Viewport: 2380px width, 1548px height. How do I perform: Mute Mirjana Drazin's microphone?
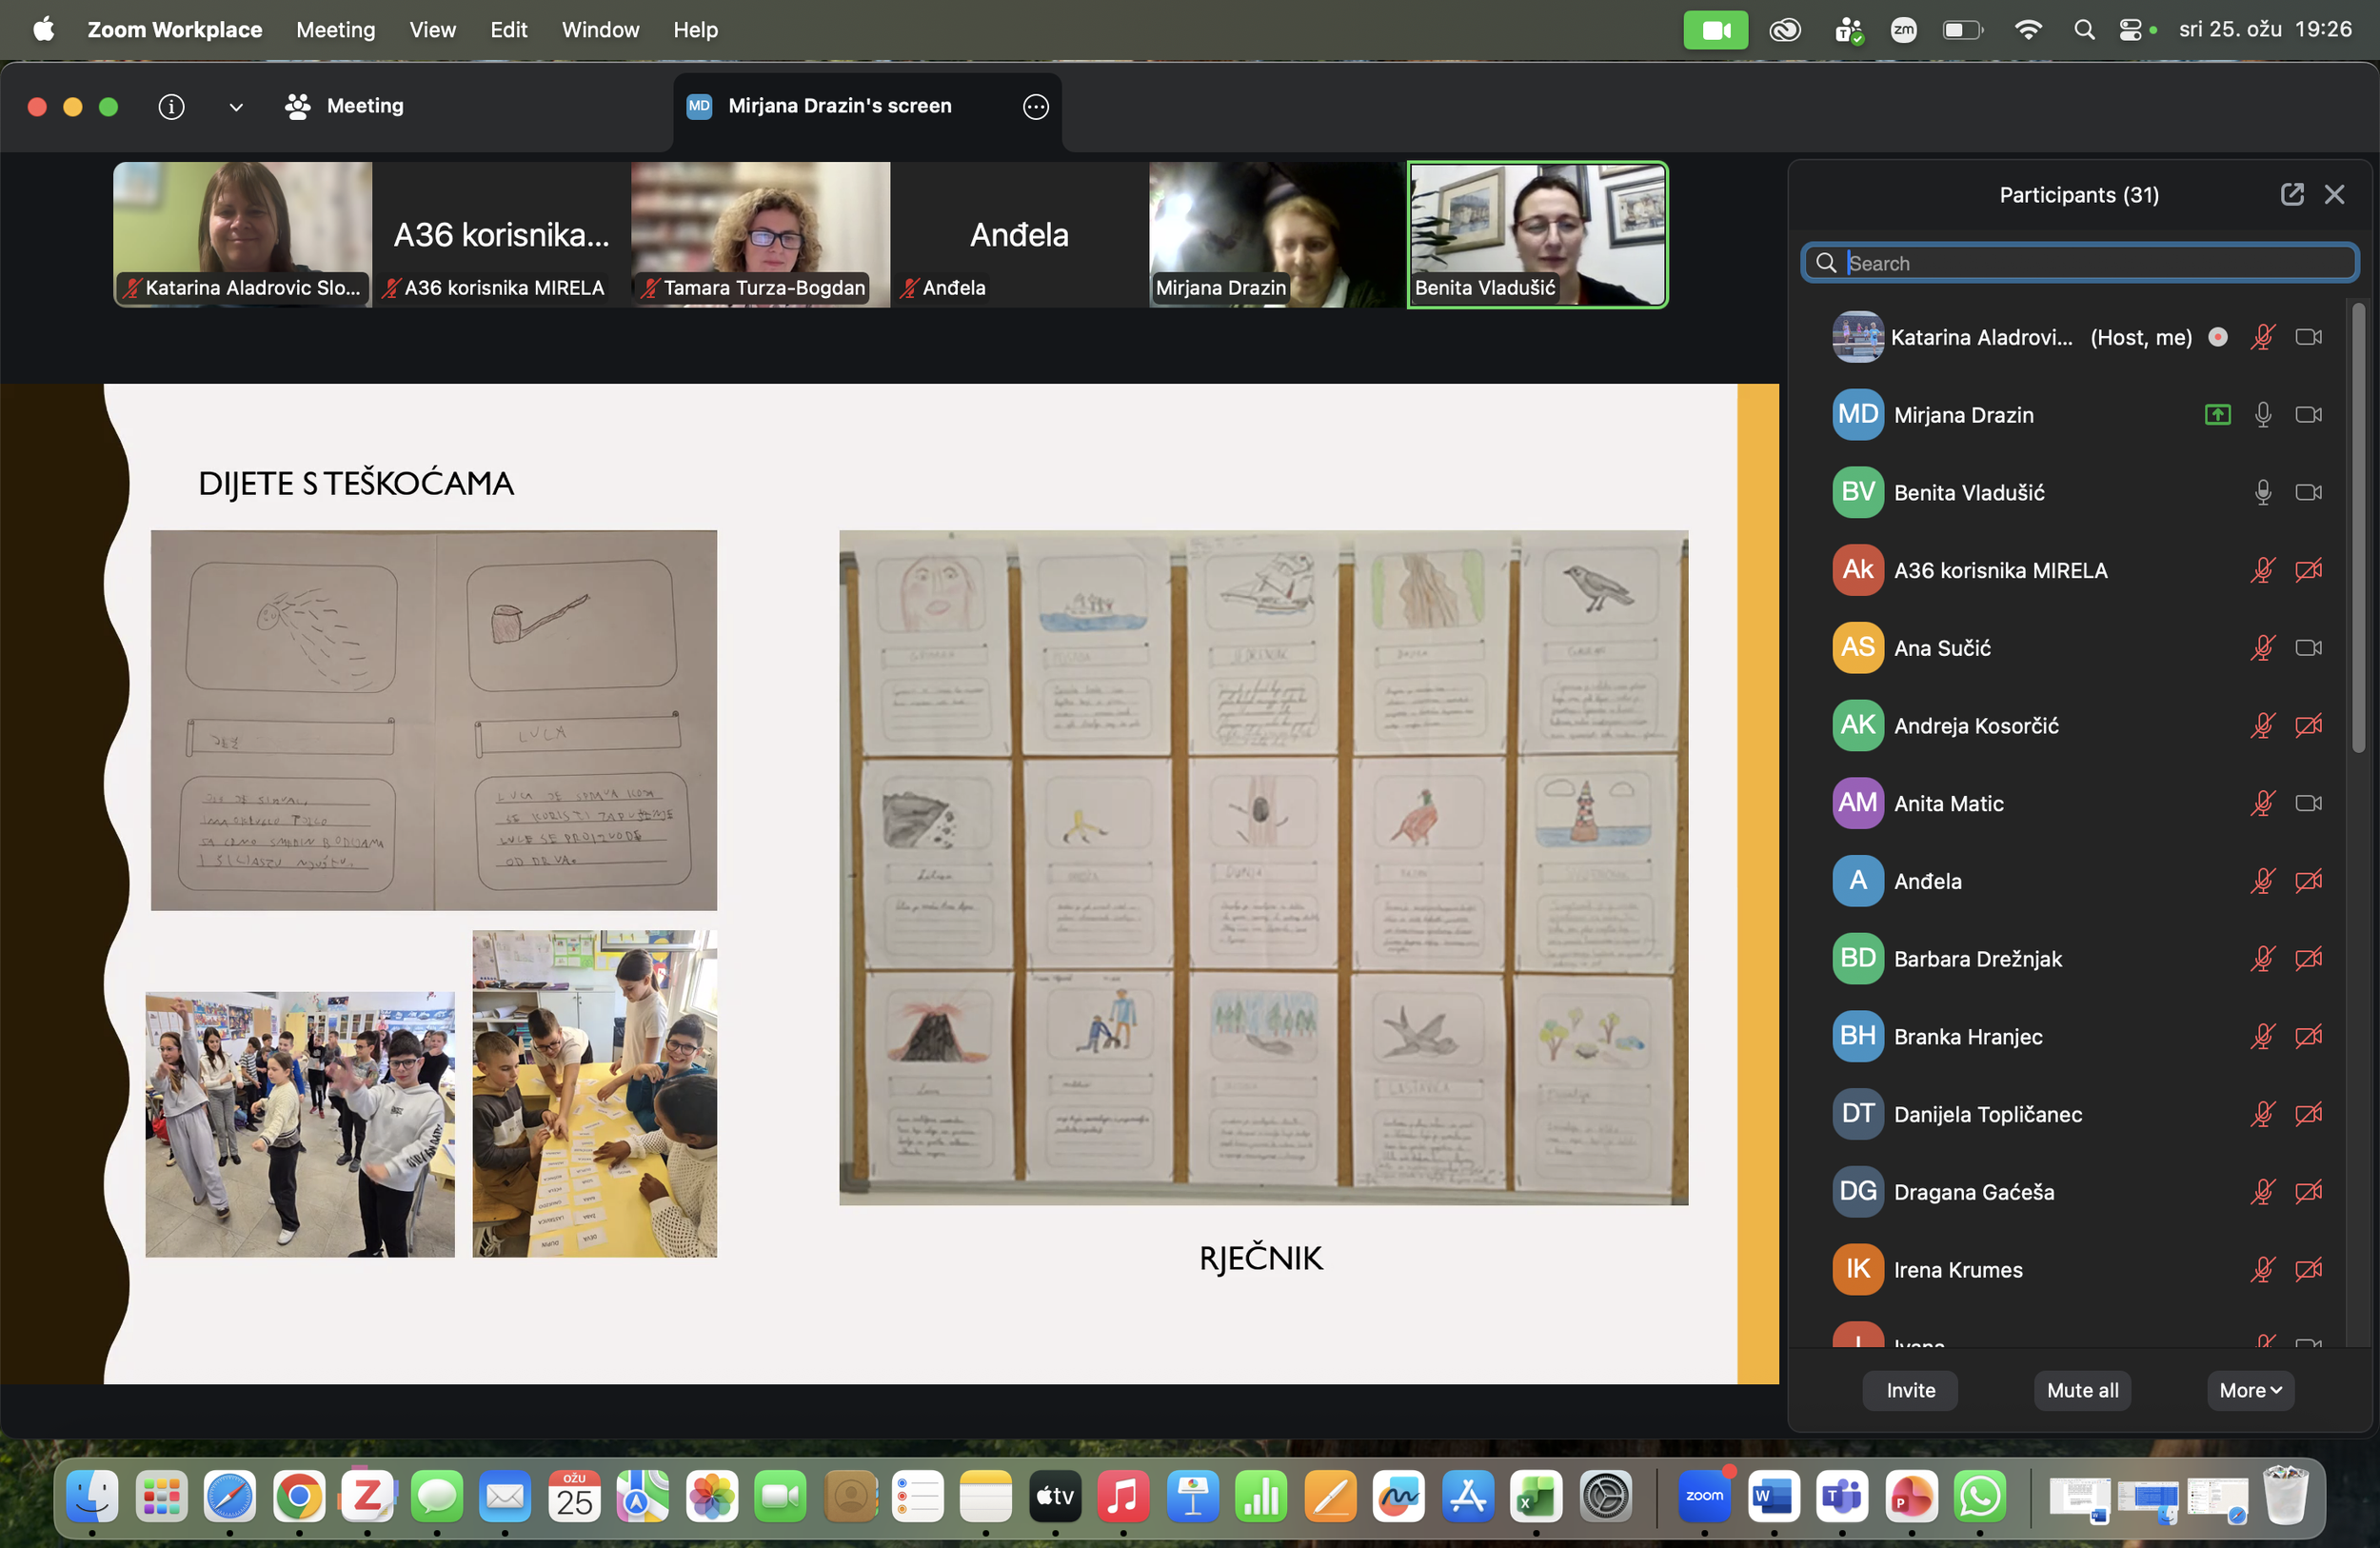point(2263,414)
